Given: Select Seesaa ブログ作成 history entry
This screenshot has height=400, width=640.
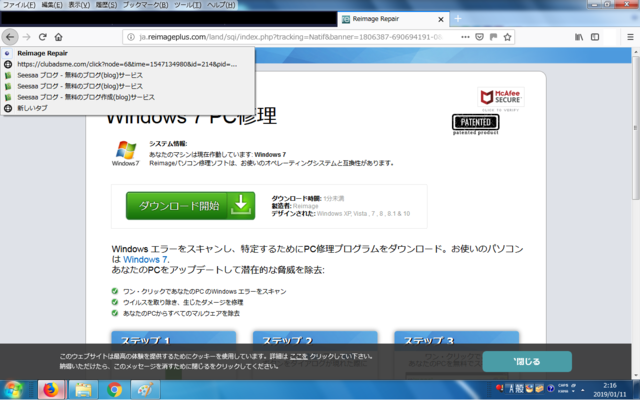Looking at the screenshot, I should [127, 97].
